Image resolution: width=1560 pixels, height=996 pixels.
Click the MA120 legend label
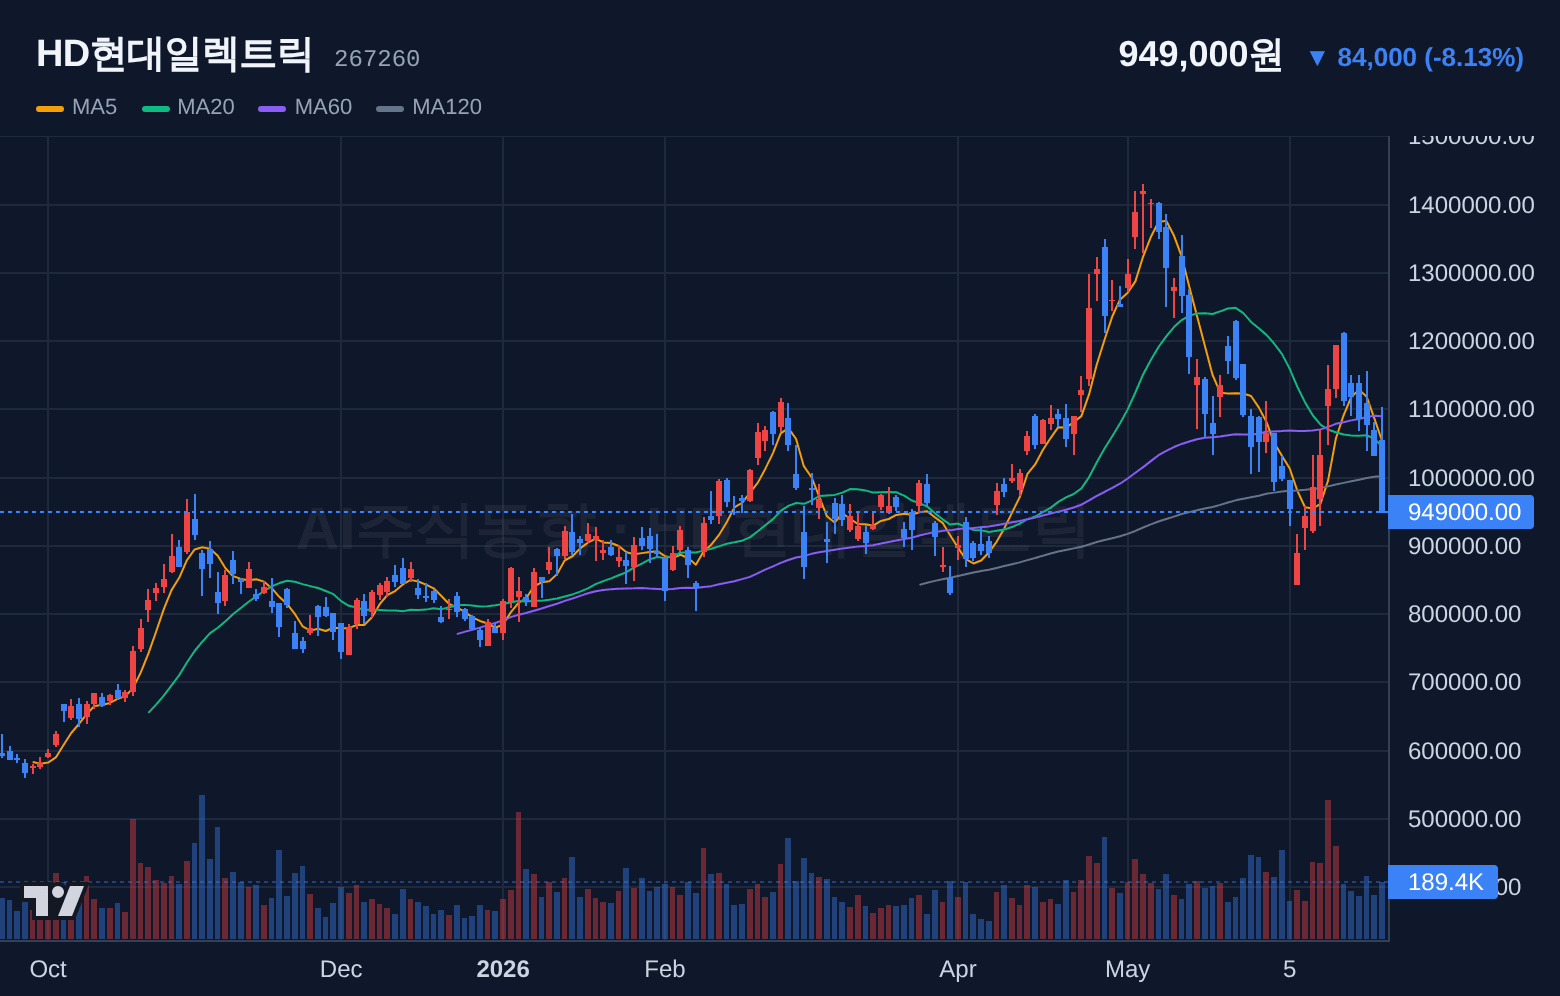click(x=447, y=107)
